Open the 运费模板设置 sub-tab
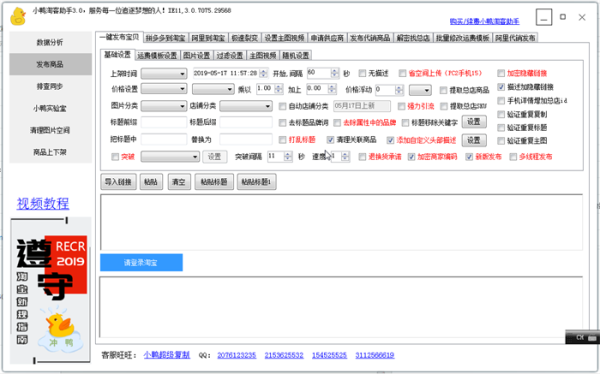 (x=157, y=56)
